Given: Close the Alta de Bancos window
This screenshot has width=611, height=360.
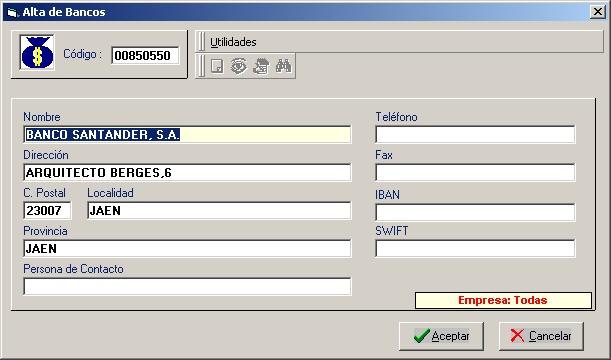Looking at the screenshot, I should pyautogui.click(x=597, y=12).
